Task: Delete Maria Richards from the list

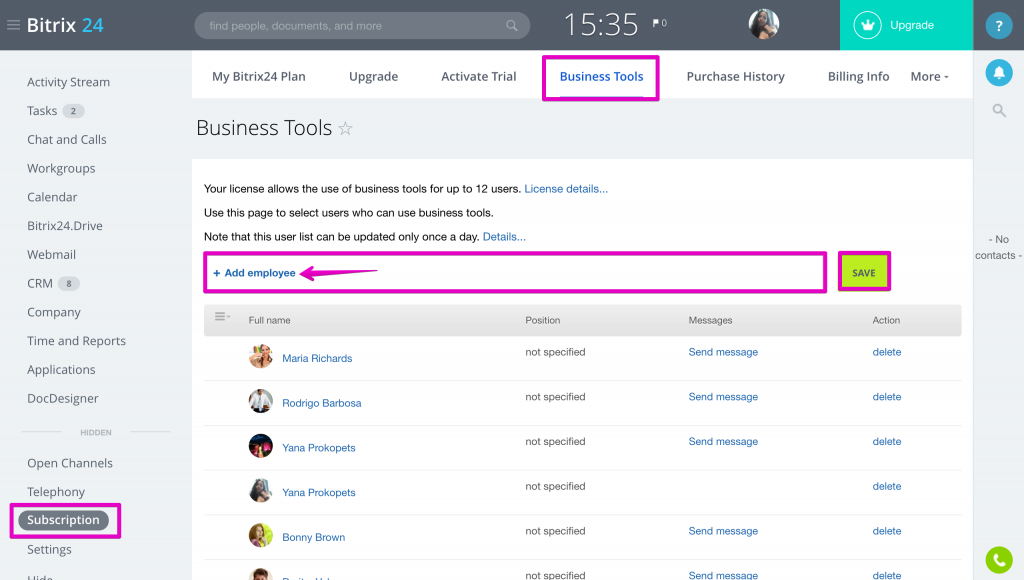Action: pyautogui.click(x=886, y=352)
